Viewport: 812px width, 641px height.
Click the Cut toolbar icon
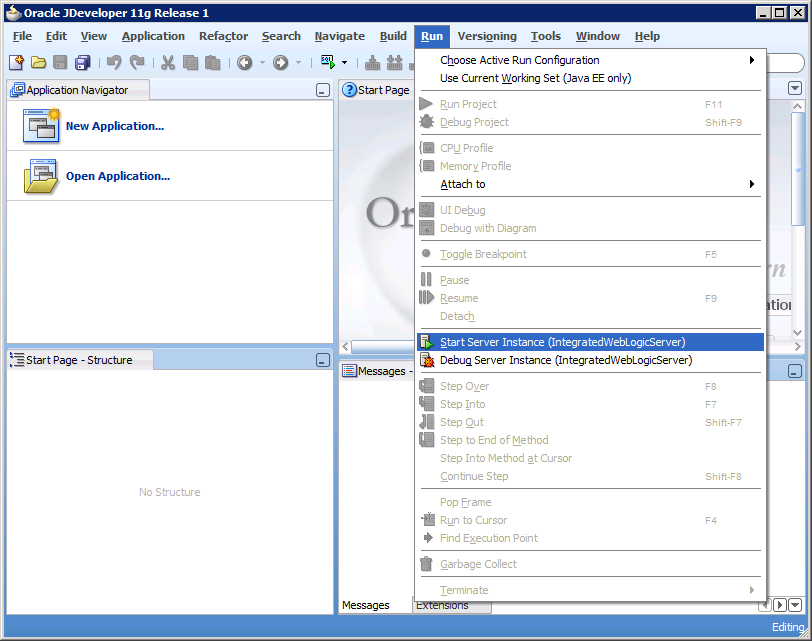pyautogui.click(x=168, y=62)
